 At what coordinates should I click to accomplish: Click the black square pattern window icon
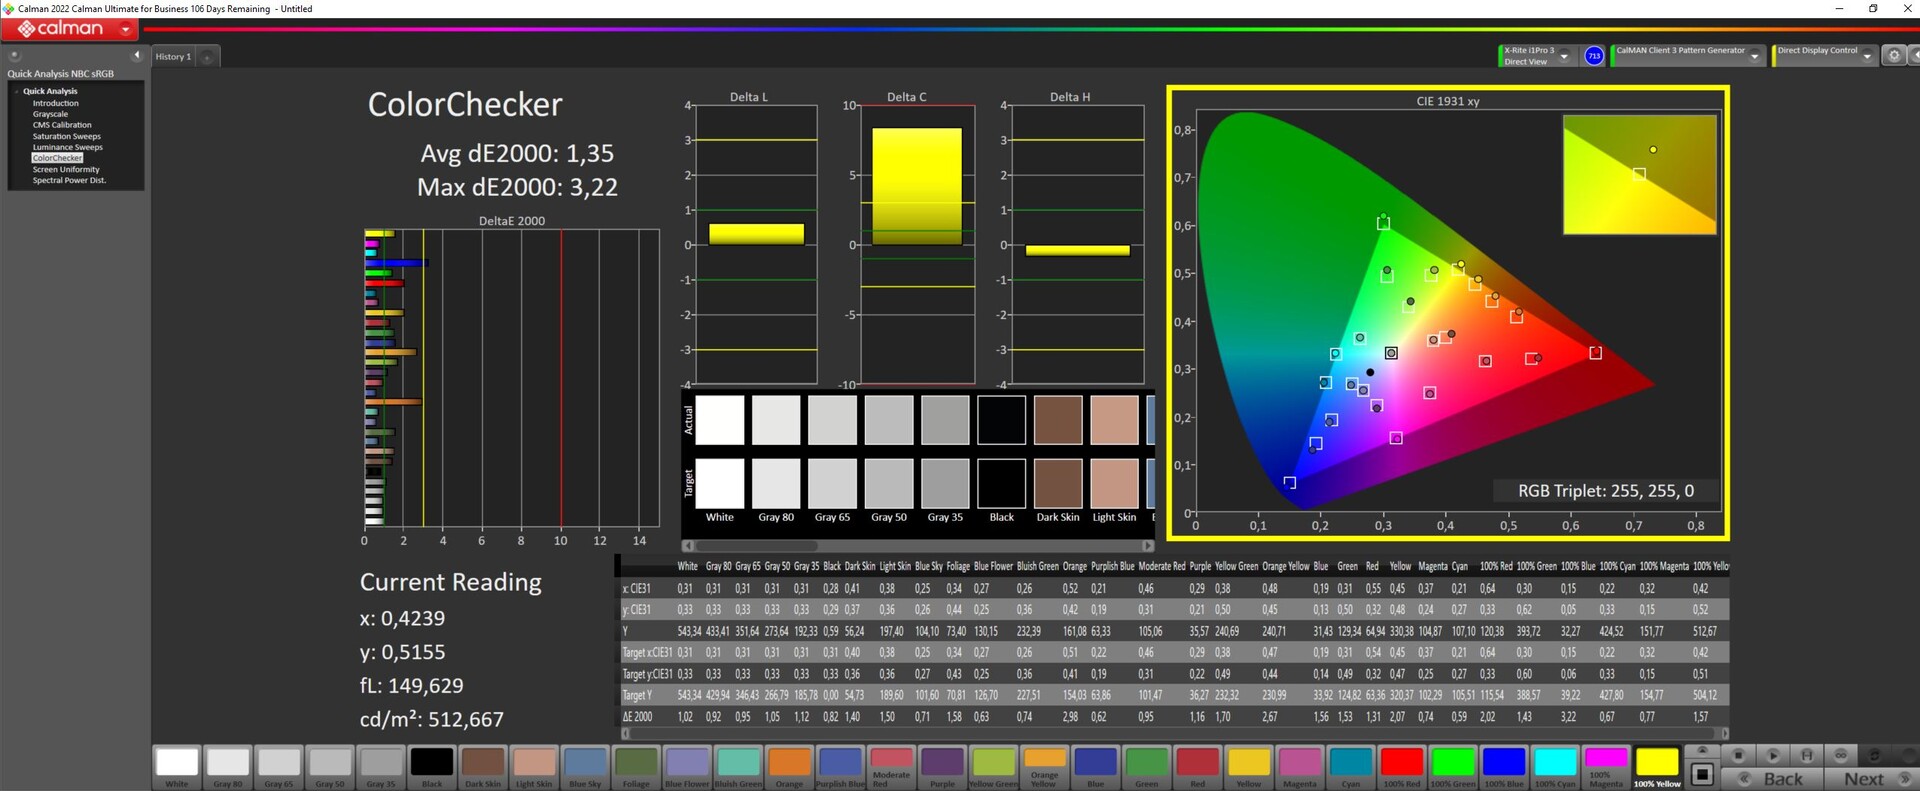tap(1702, 774)
